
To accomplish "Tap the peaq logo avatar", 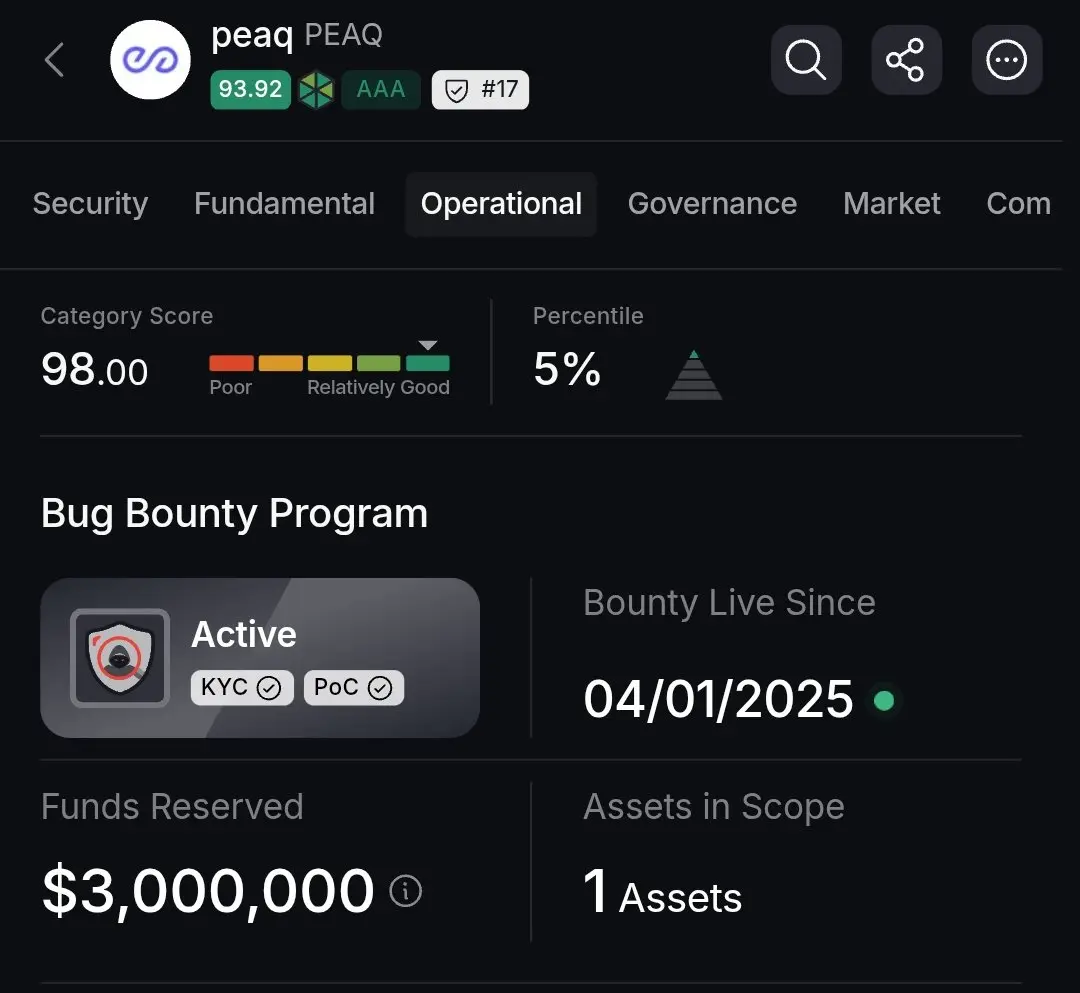I will pyautogui.click(x=150, y=60).
